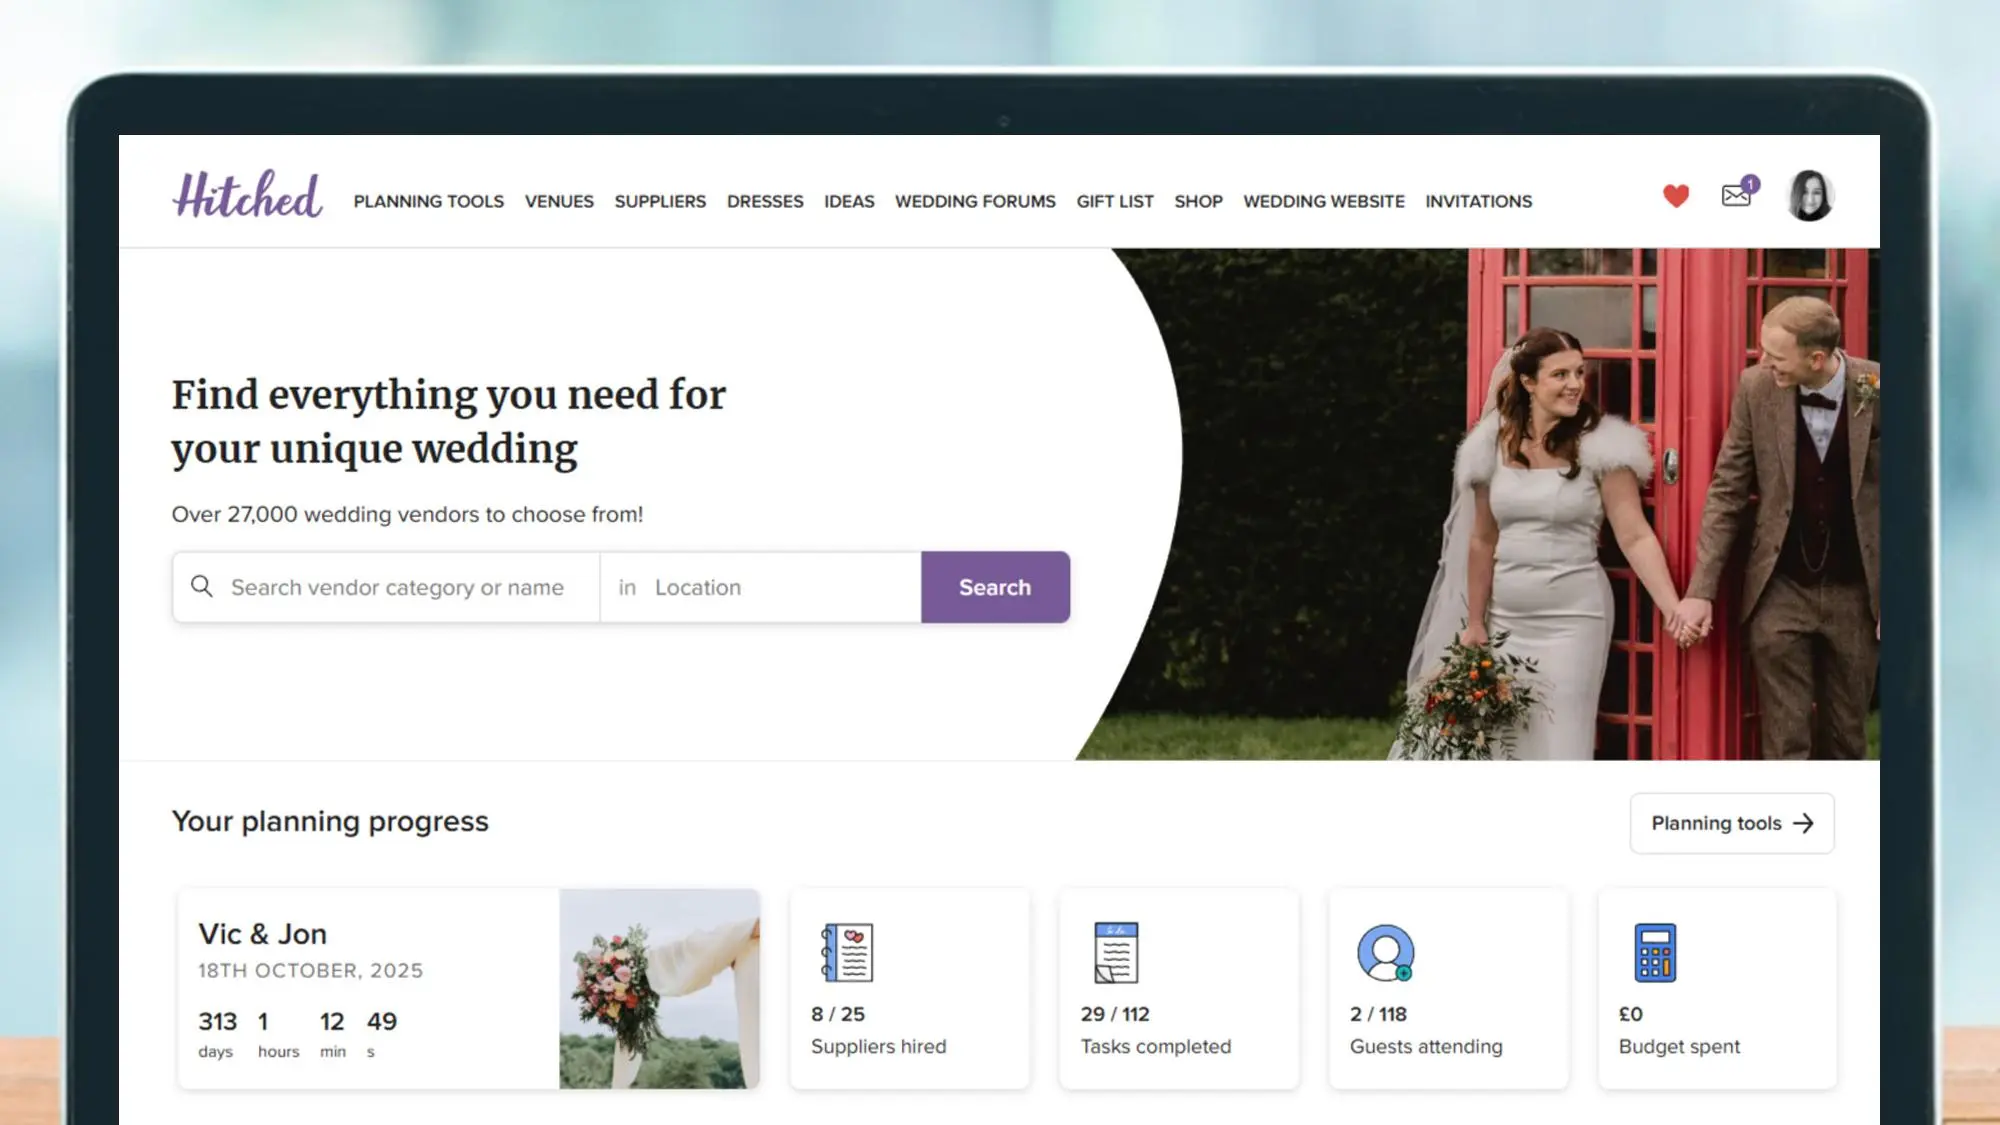Image resolution: width=2000 pixels, height=1125 pixels.
Task: Open the Ideas menu item
Action: pyautogui.click(x=849, y=201)
